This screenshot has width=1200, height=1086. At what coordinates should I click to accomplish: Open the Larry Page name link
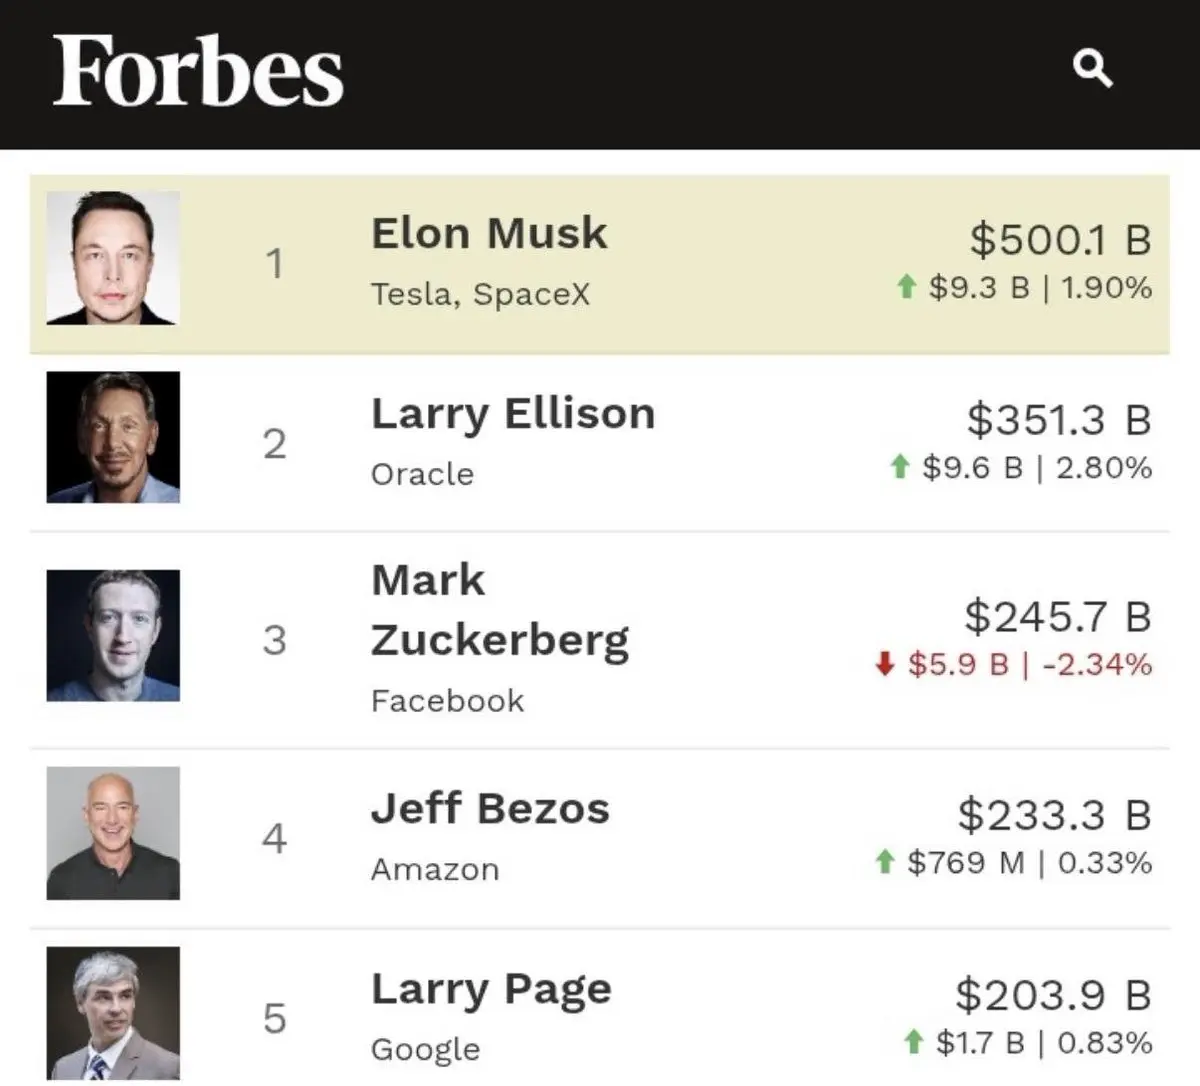[x=491, y=989]
